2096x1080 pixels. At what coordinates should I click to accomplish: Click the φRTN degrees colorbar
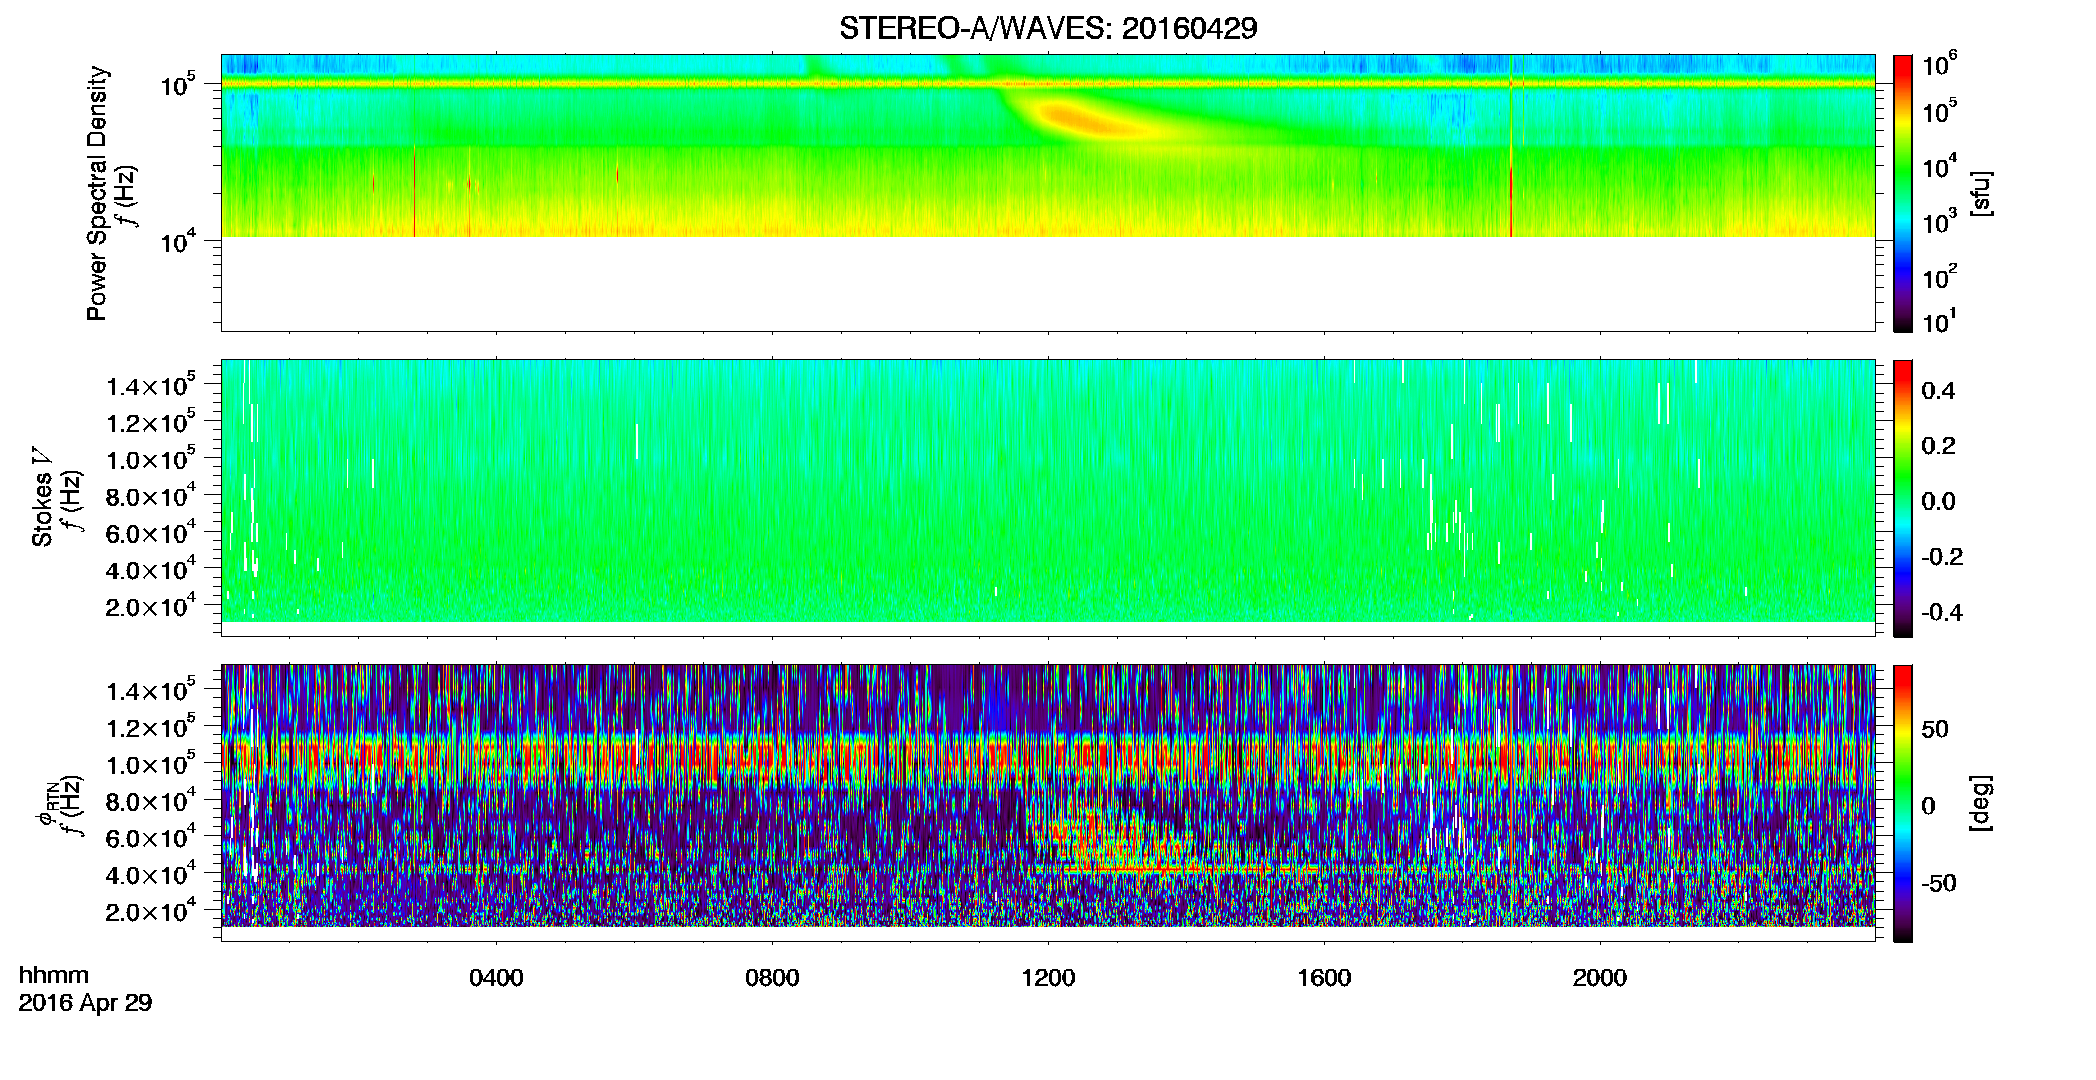pyautogui.click(x=1903, y=803)
